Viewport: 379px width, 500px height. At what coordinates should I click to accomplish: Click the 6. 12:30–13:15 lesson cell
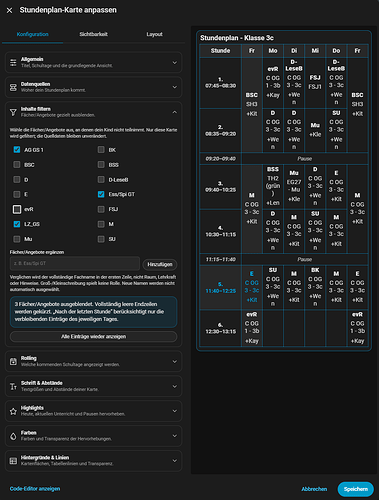220,328
